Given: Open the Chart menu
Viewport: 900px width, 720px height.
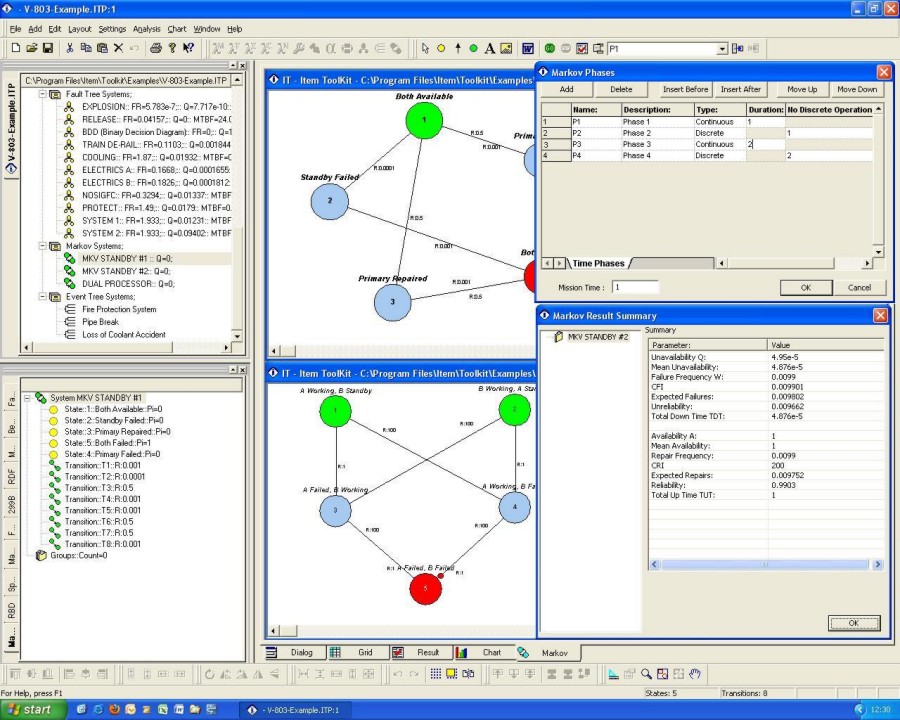Looking at the screenshot, I should click(177, 29).
